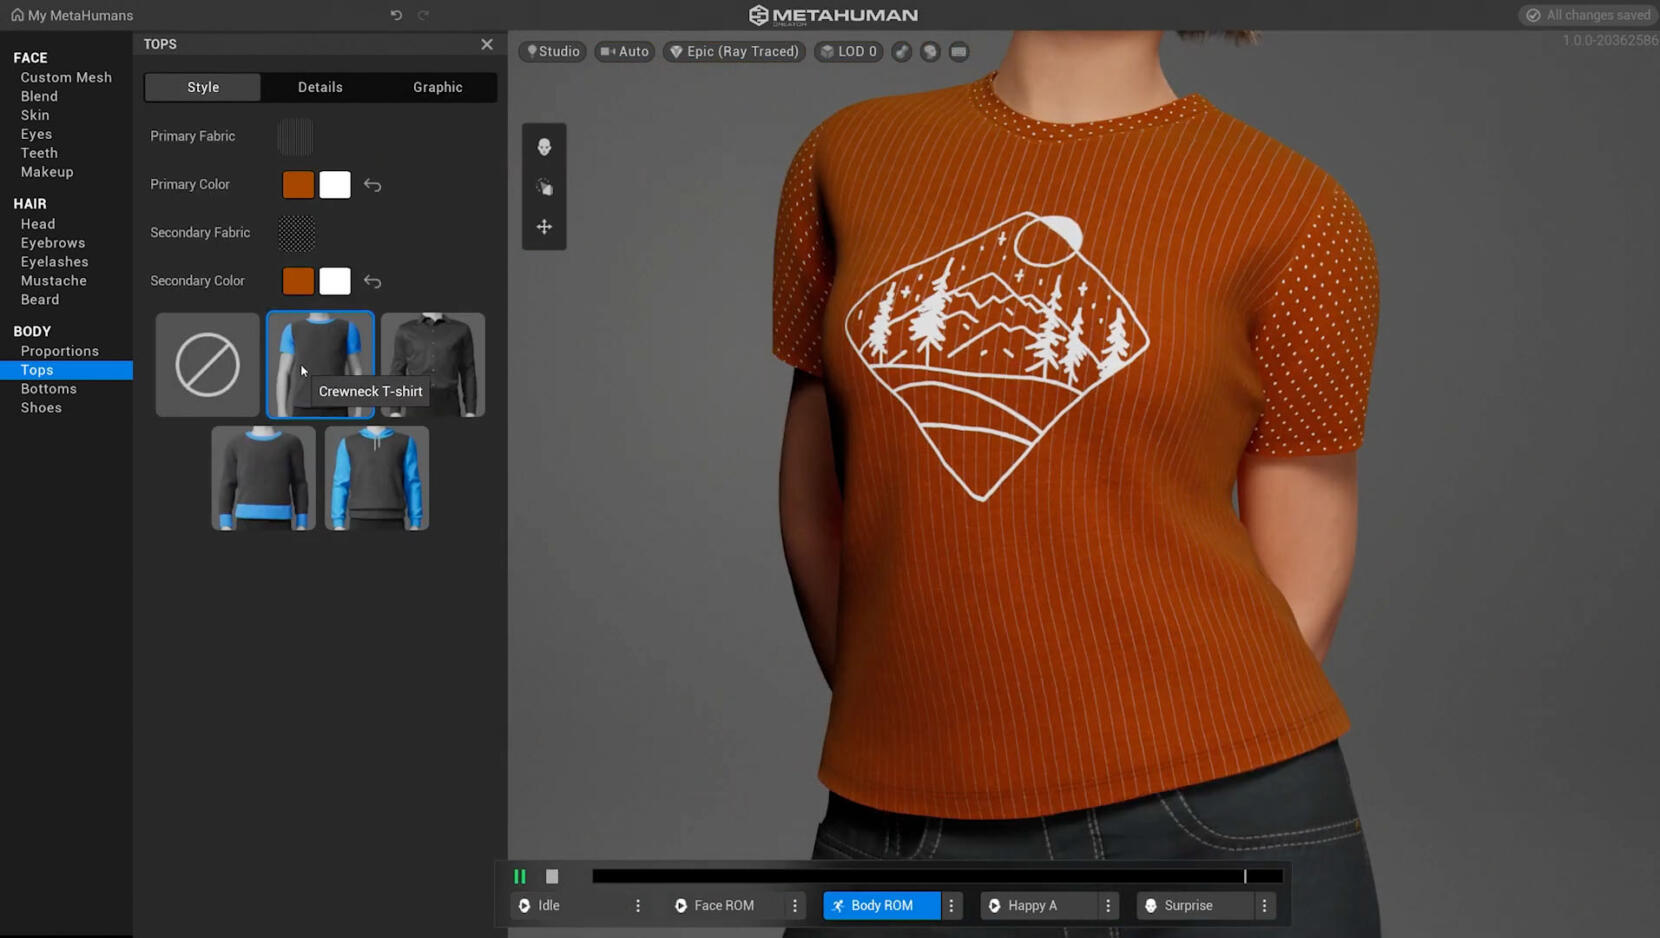The image size is (1660, 938).
Task: Click the keyboard shortcuts icon in the viewport toolbar
Action: pos(958,51)
